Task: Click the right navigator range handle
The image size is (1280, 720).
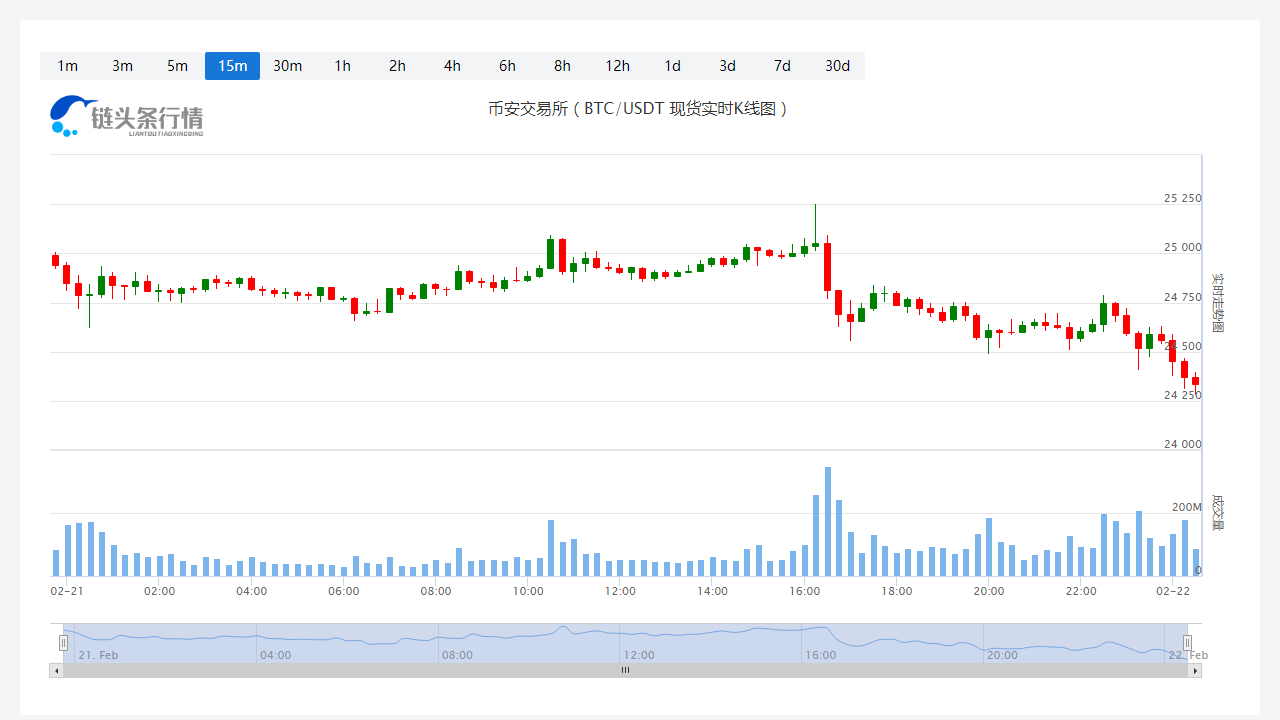Action: 1188,643
